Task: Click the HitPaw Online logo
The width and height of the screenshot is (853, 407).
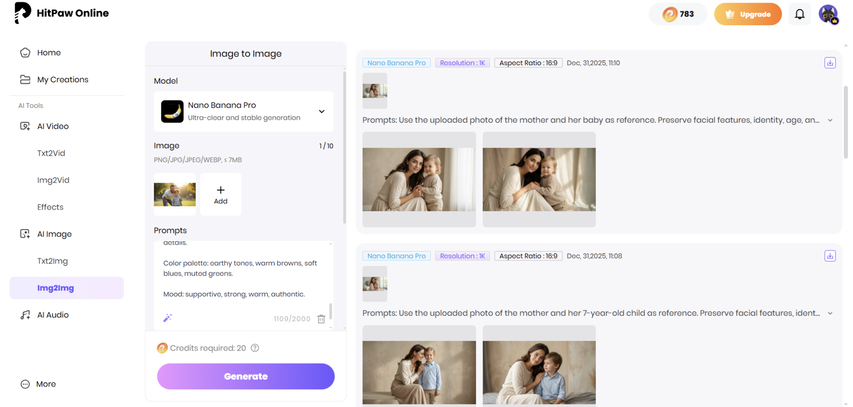Action: pyautogui.click(x=62, y=13)
